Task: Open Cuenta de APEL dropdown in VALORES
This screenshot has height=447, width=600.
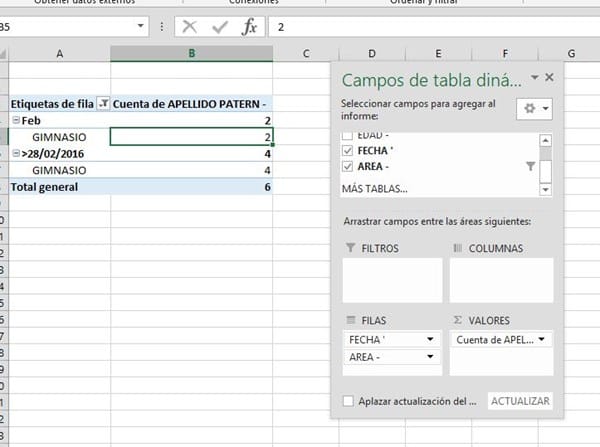Action: coord(541,340)
